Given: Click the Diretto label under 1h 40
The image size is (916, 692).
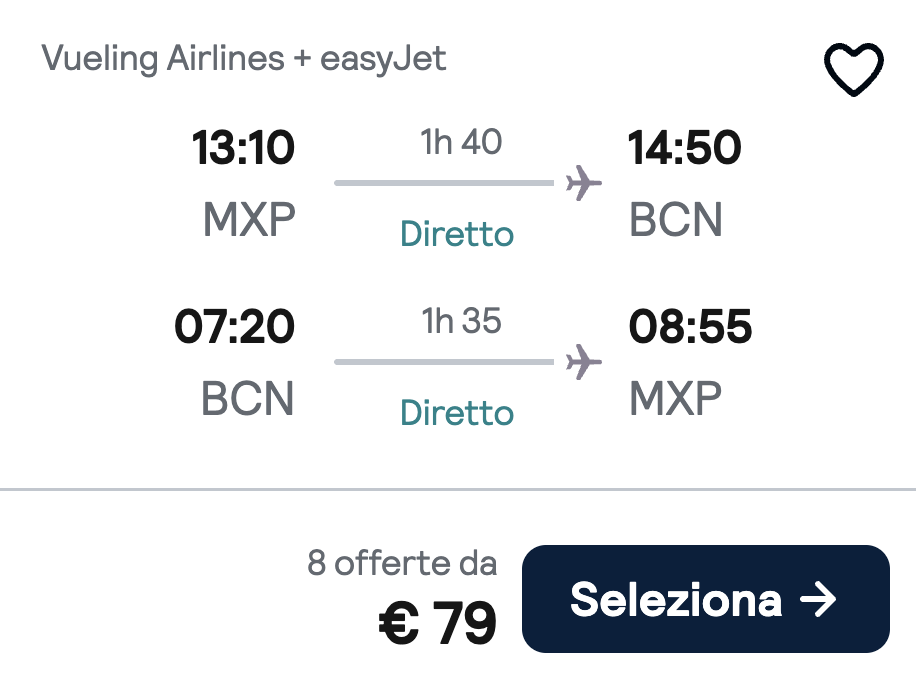Looking at the screenshot, I should click(457, 235).
